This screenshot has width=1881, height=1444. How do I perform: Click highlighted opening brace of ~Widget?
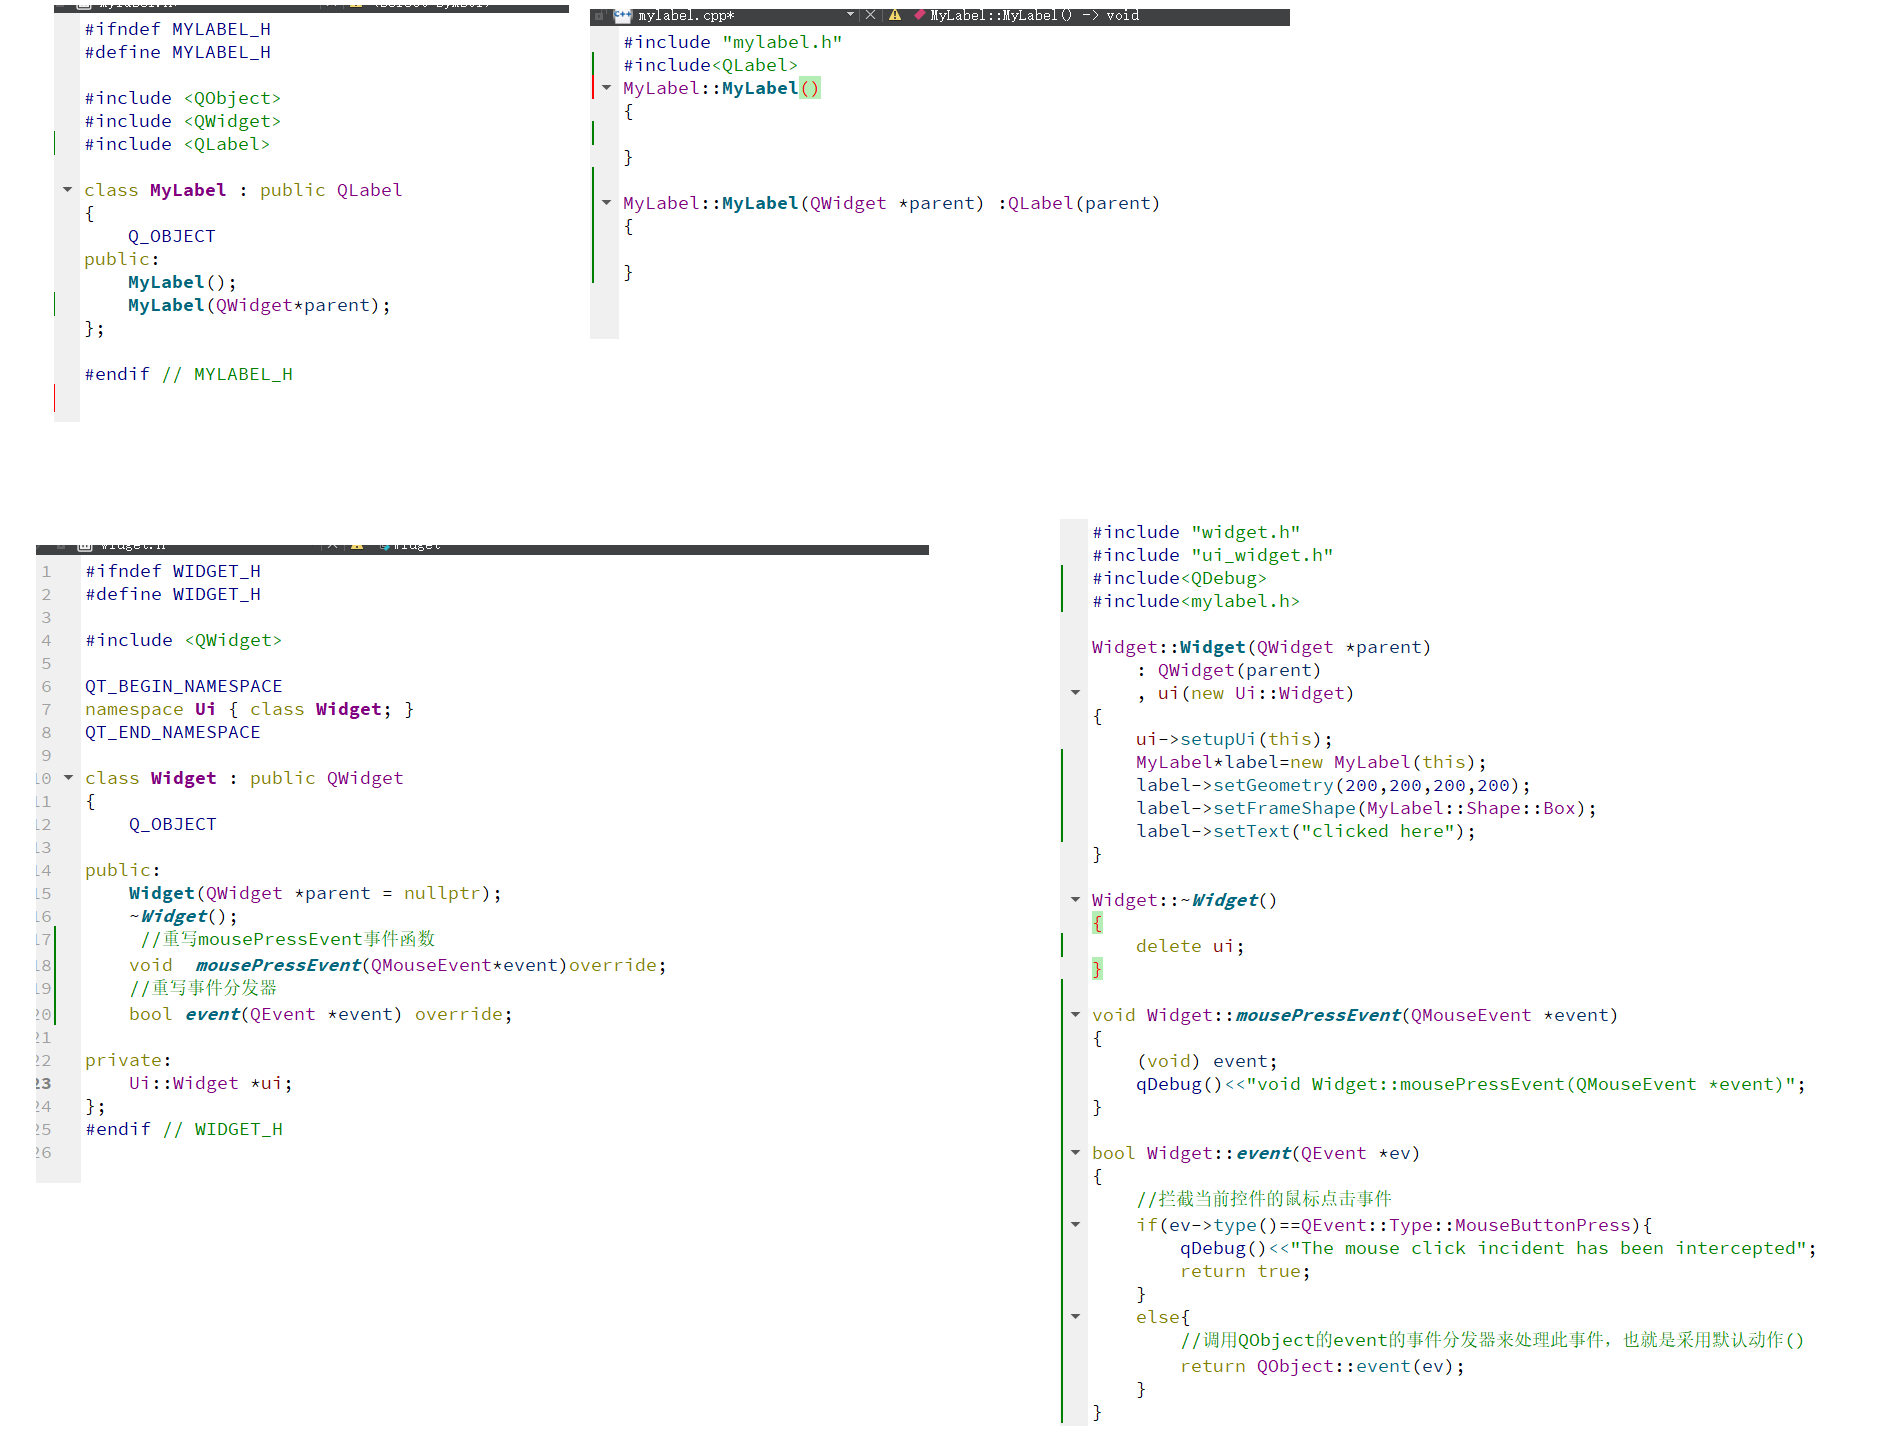pos(1097,923)
